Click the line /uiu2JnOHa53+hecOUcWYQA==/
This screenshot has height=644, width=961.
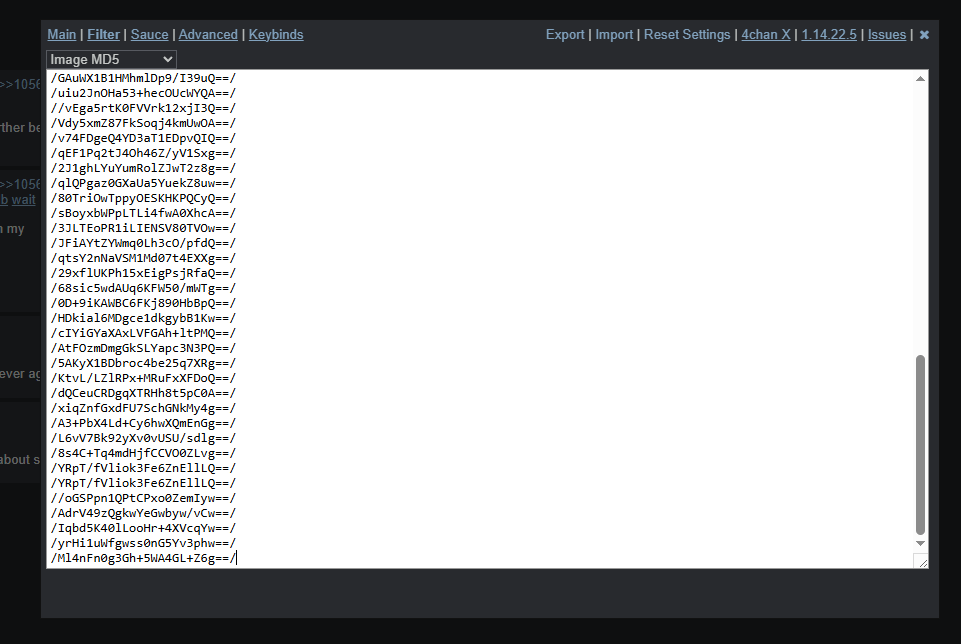click(143, 93)
